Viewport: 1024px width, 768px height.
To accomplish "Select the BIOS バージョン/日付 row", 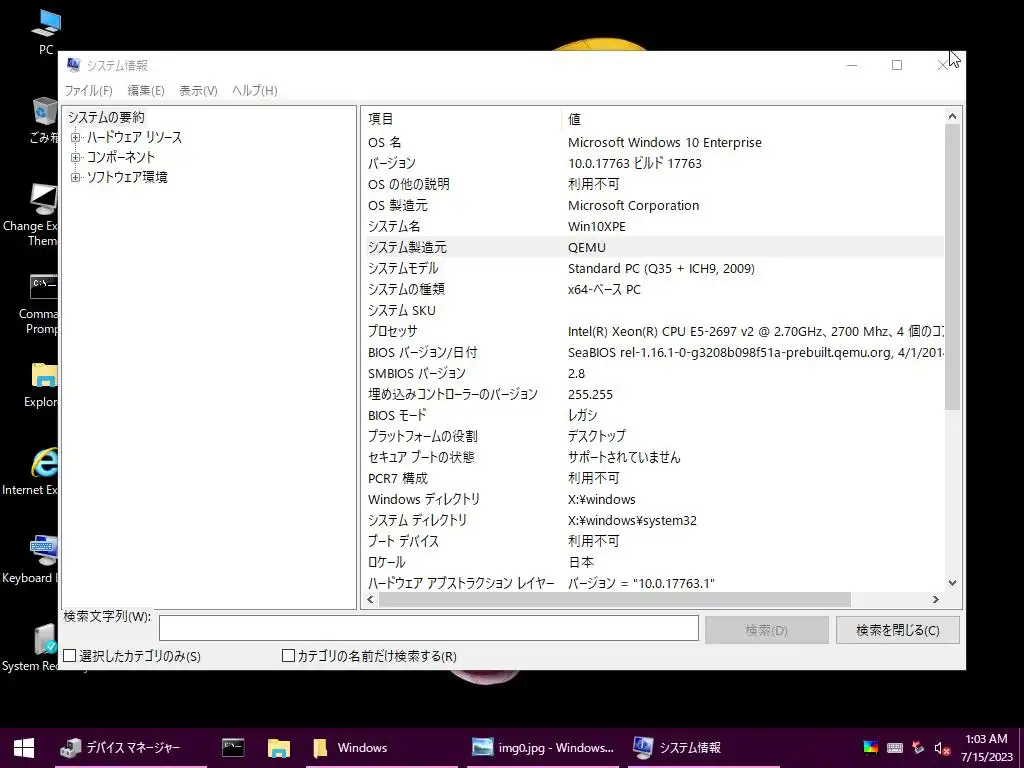I will (653, 353).
